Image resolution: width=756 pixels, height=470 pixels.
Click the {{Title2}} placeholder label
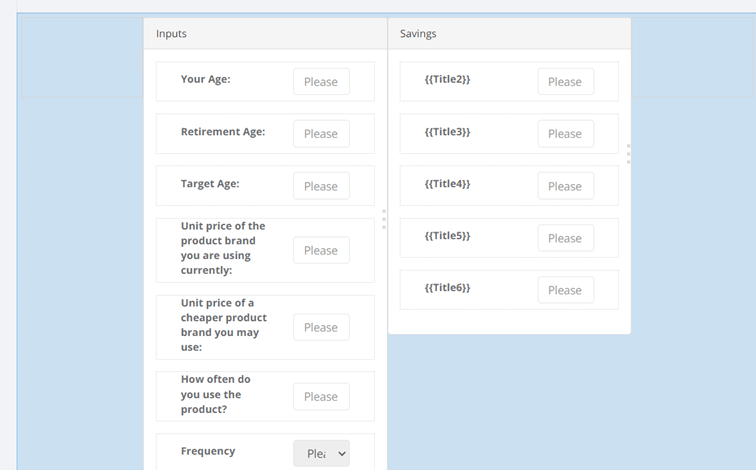coord(447,79)
